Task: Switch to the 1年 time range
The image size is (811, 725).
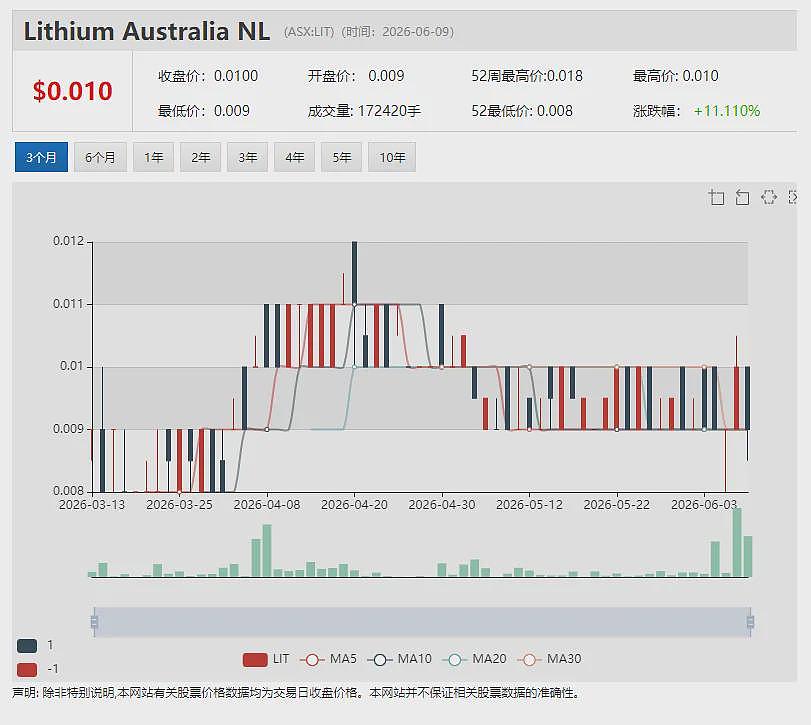Action: (x=154, y=157)
